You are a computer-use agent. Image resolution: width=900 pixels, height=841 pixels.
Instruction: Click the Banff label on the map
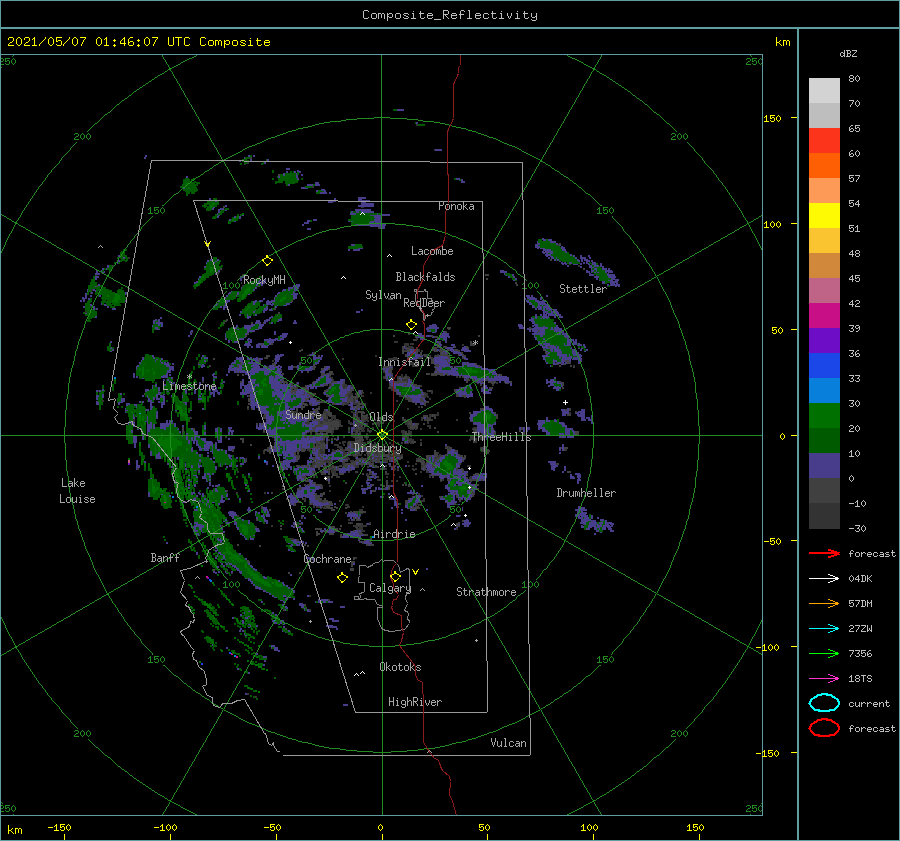(x=165, y=557)
